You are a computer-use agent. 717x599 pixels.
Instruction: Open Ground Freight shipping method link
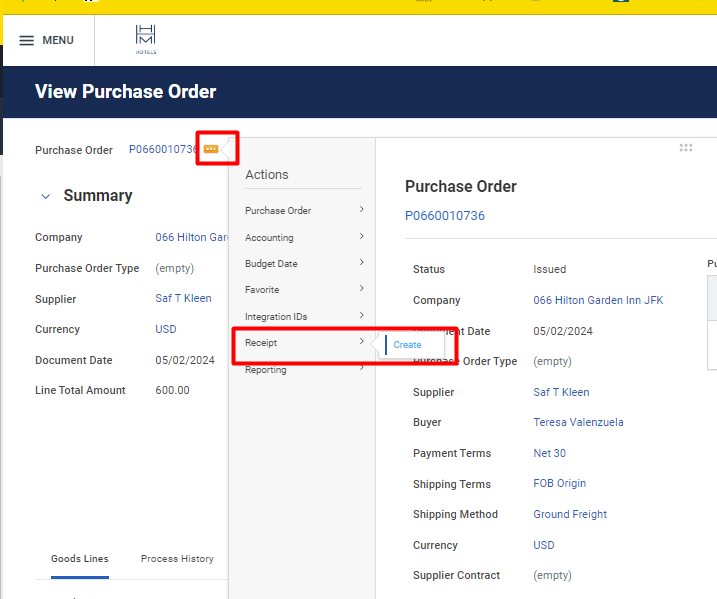coord(570,514)
